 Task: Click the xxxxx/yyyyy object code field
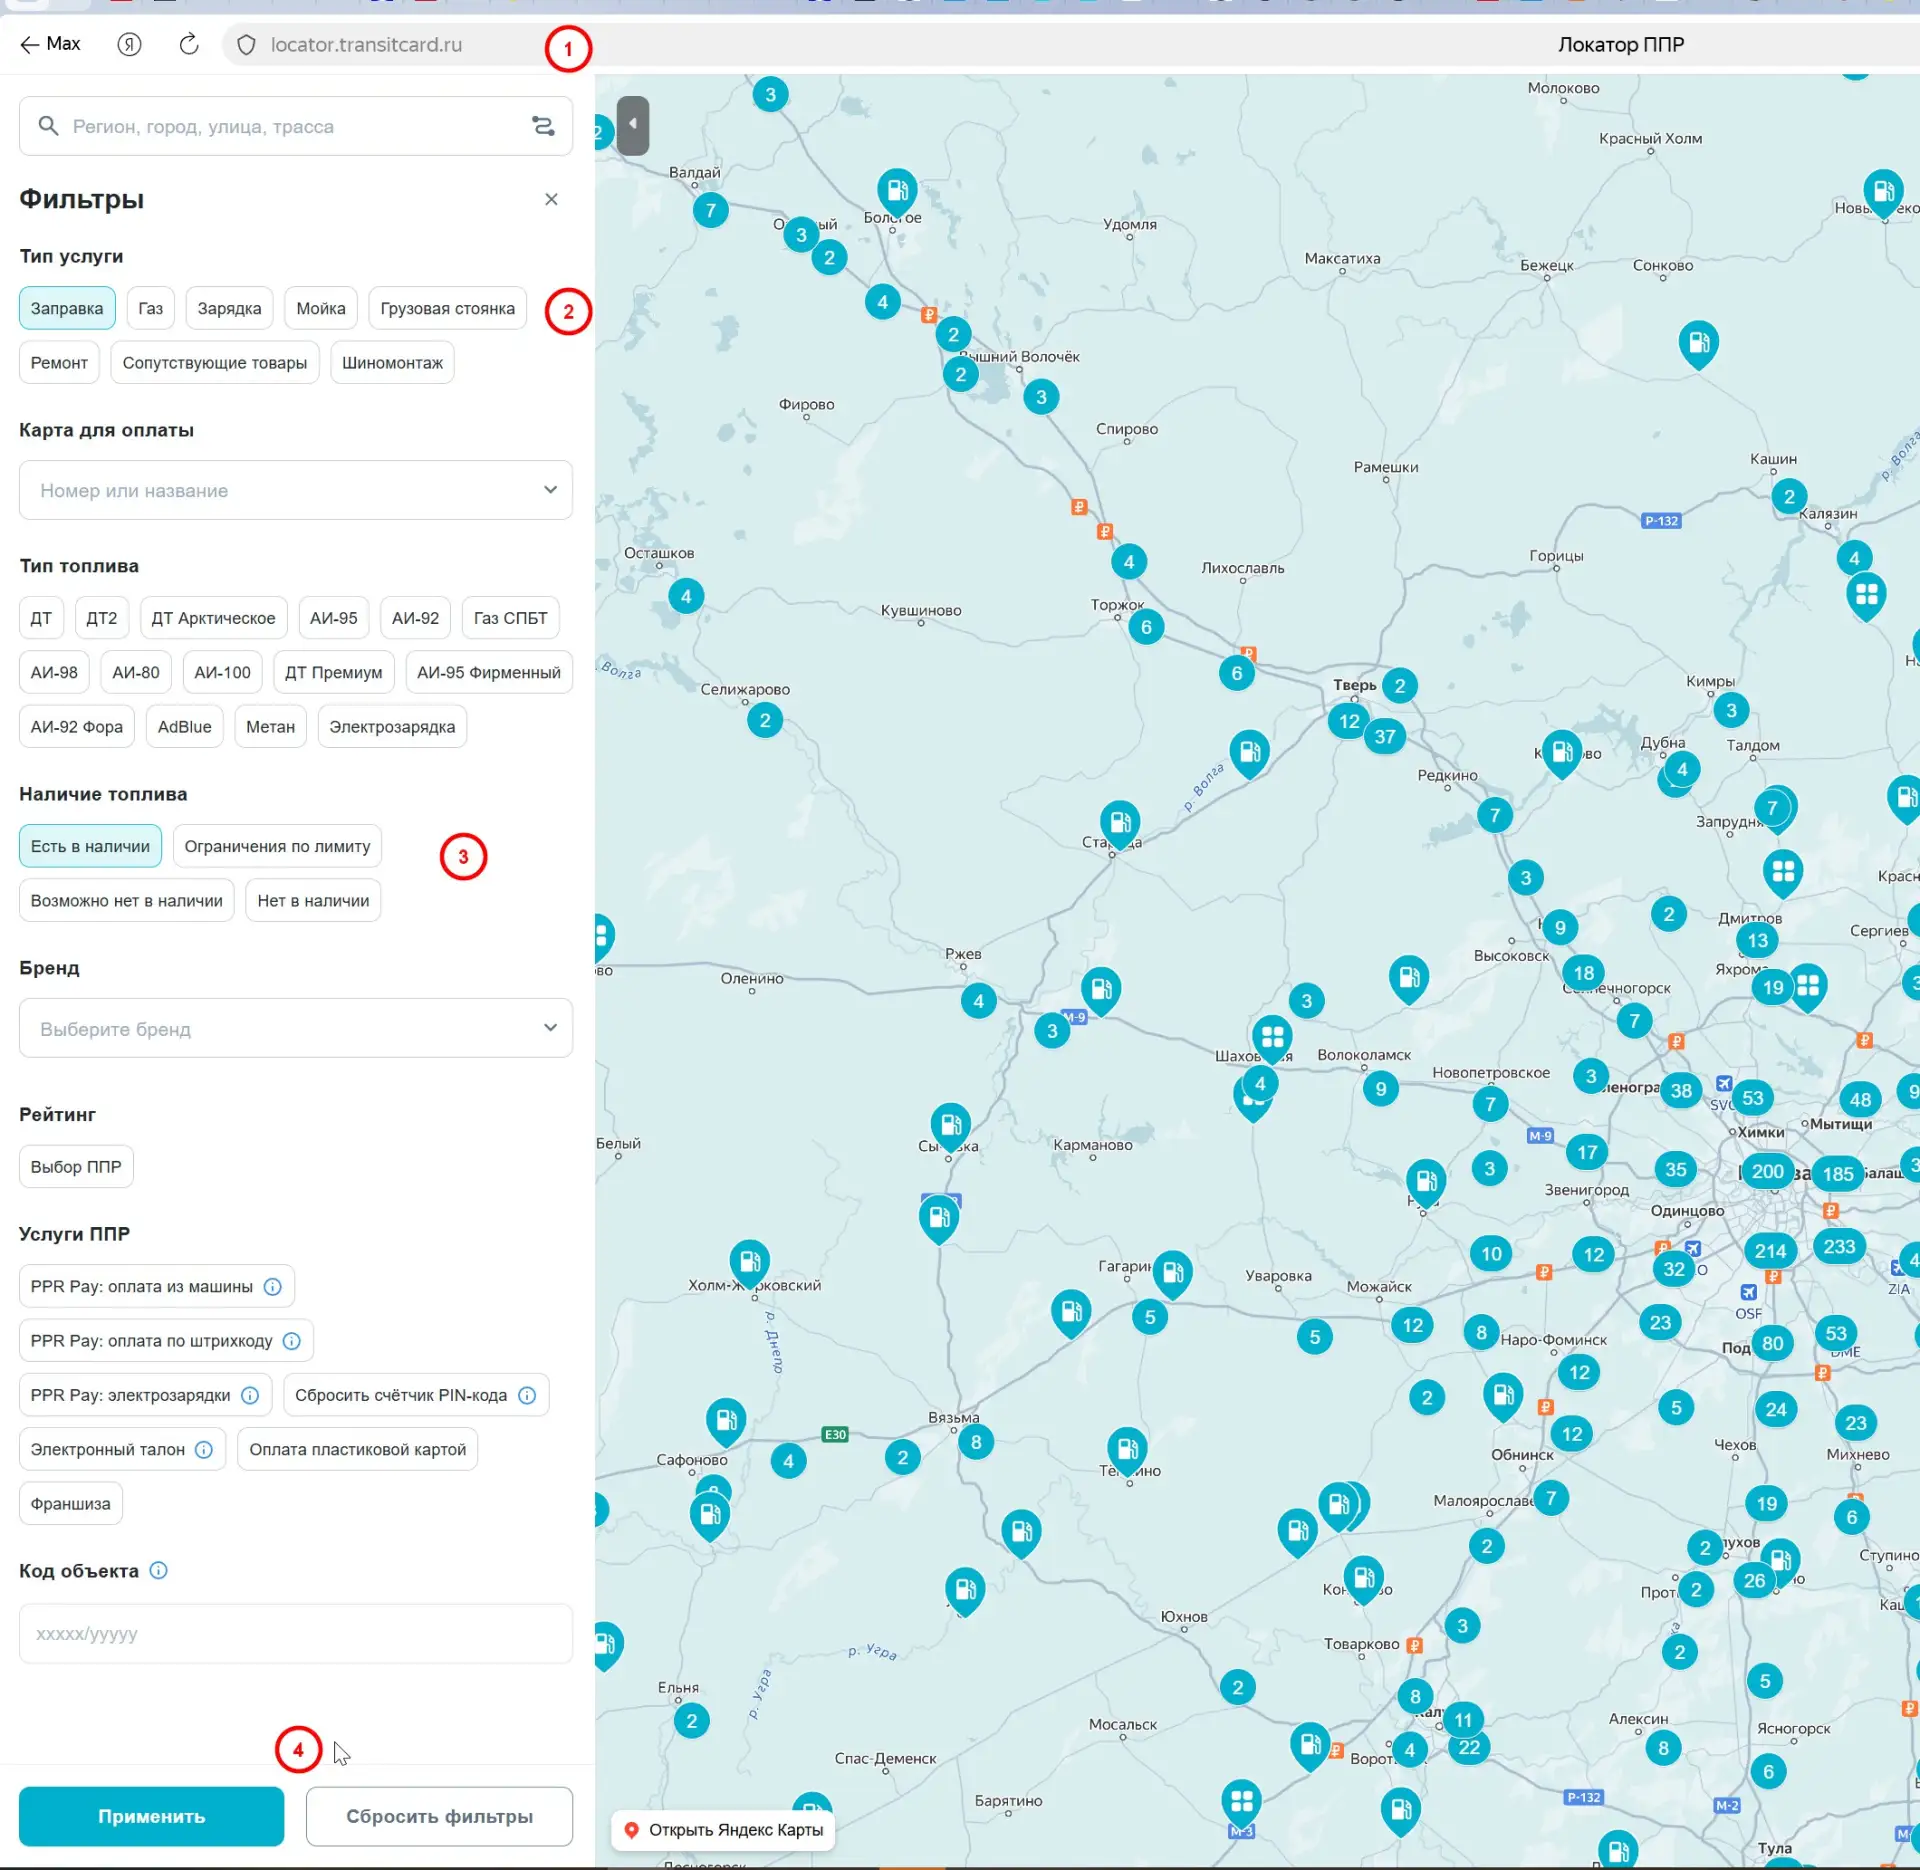tap(296, 1634)
